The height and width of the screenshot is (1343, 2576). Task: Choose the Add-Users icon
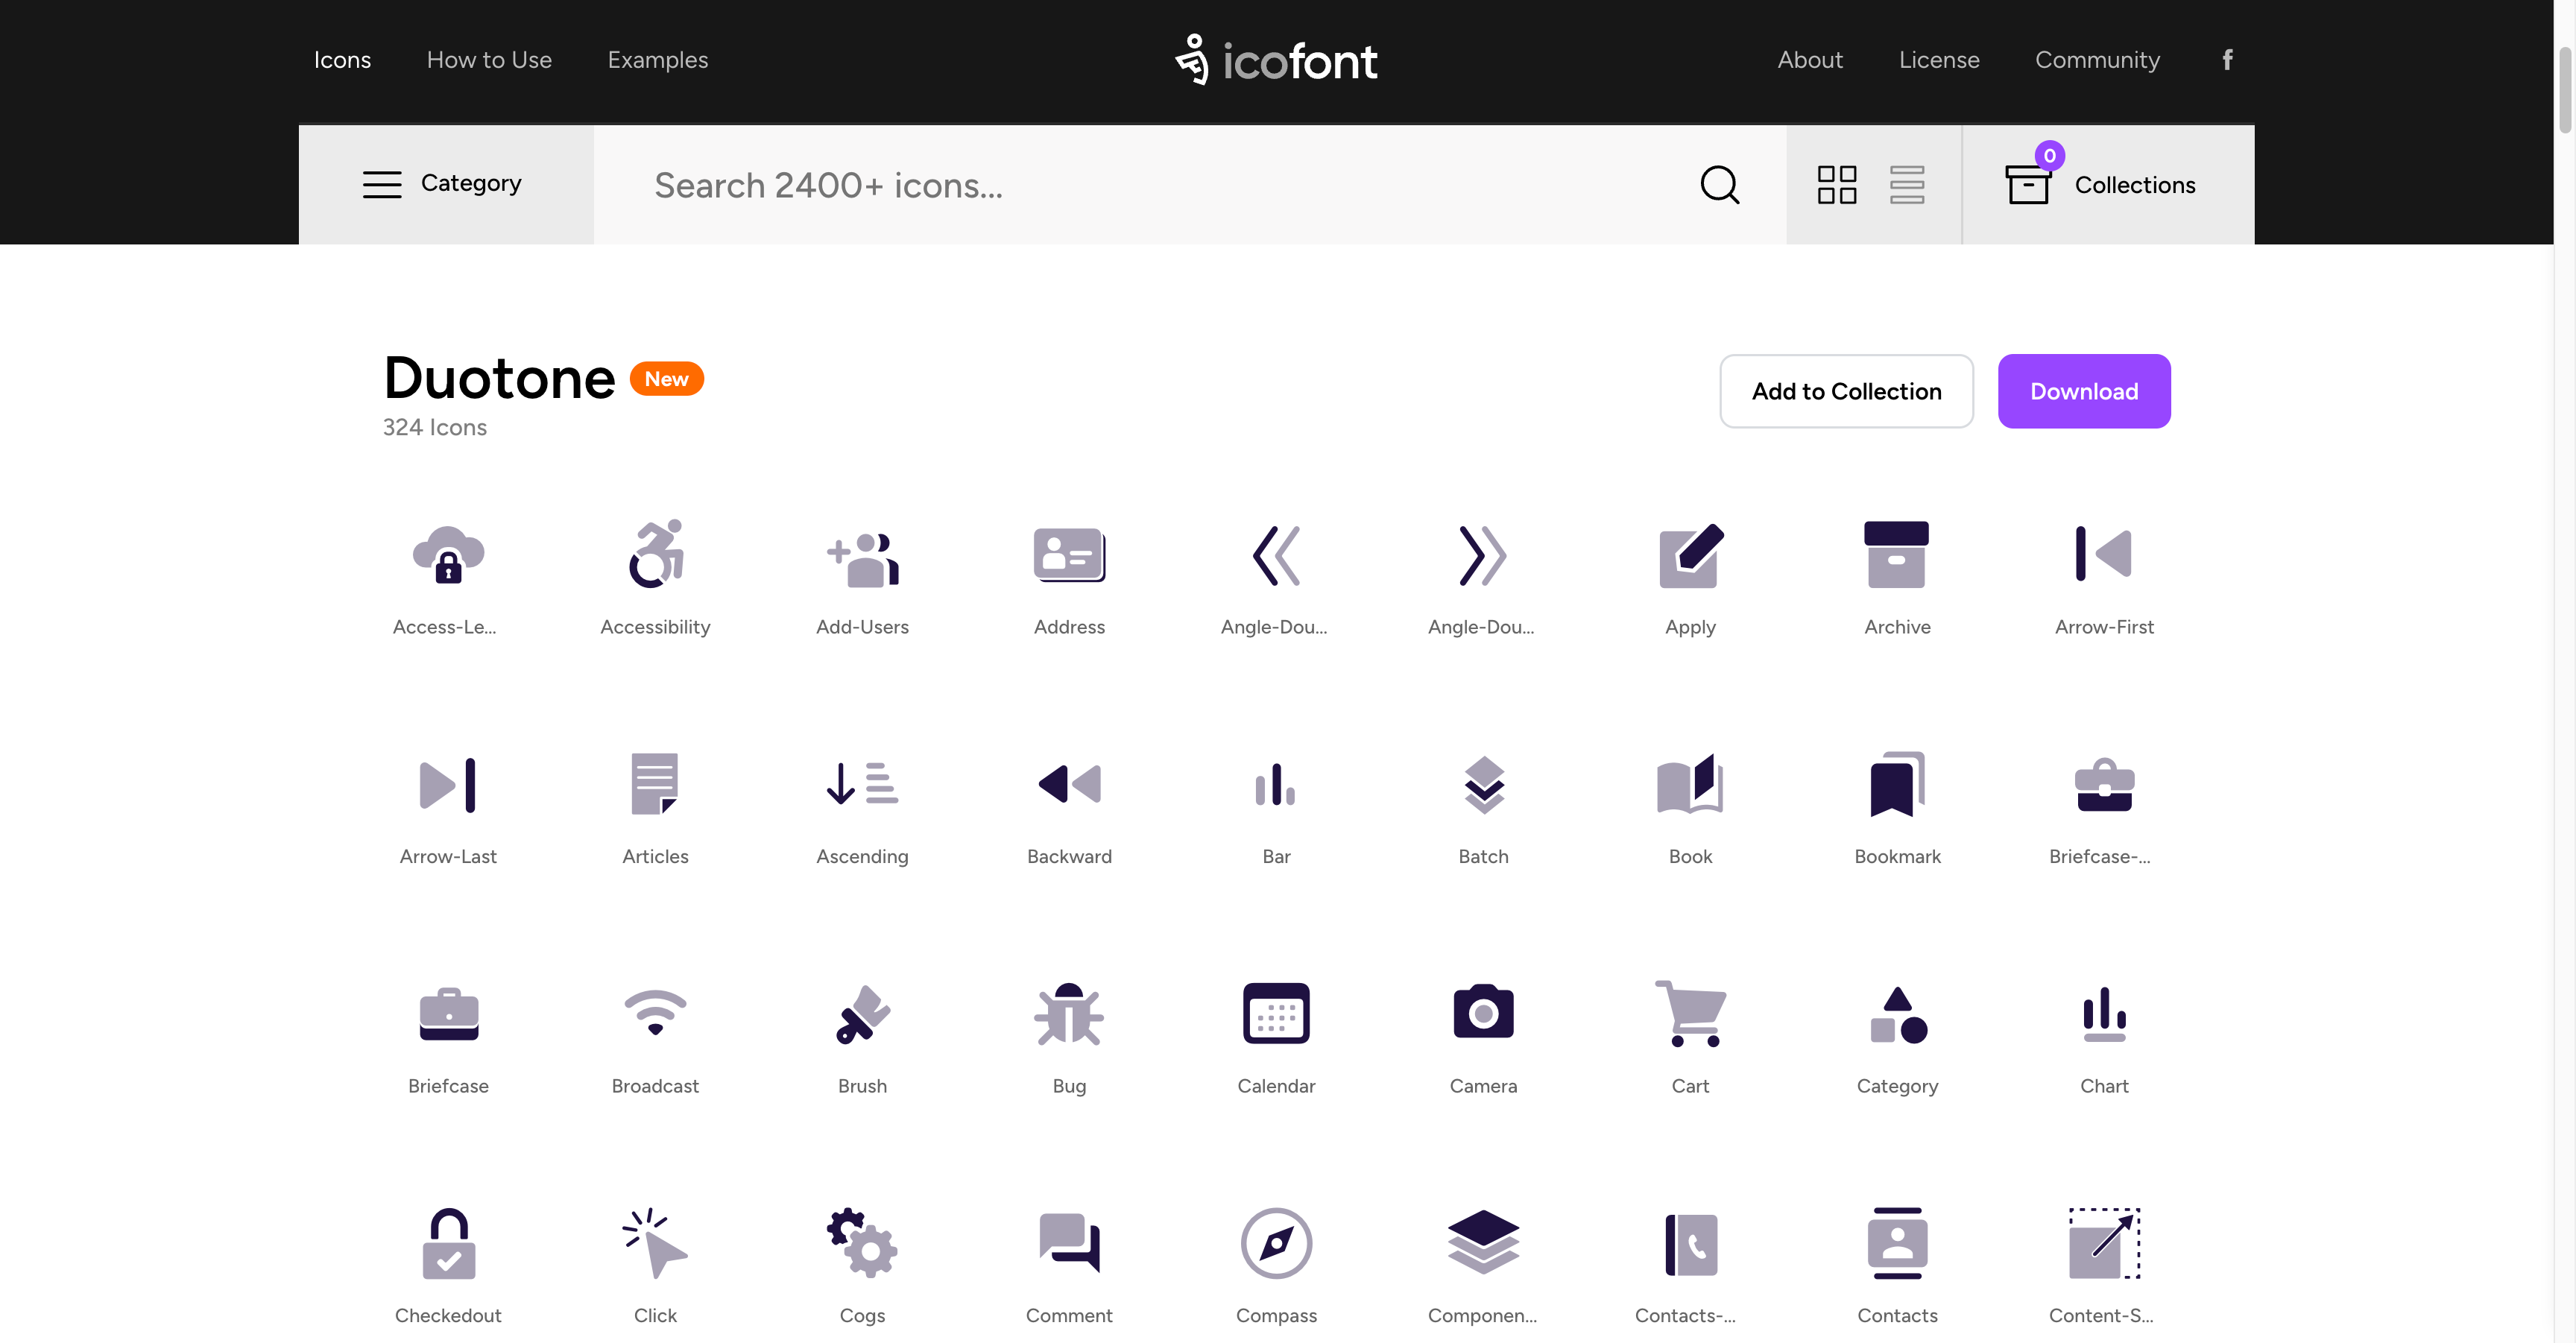click(x=862, y=558)
